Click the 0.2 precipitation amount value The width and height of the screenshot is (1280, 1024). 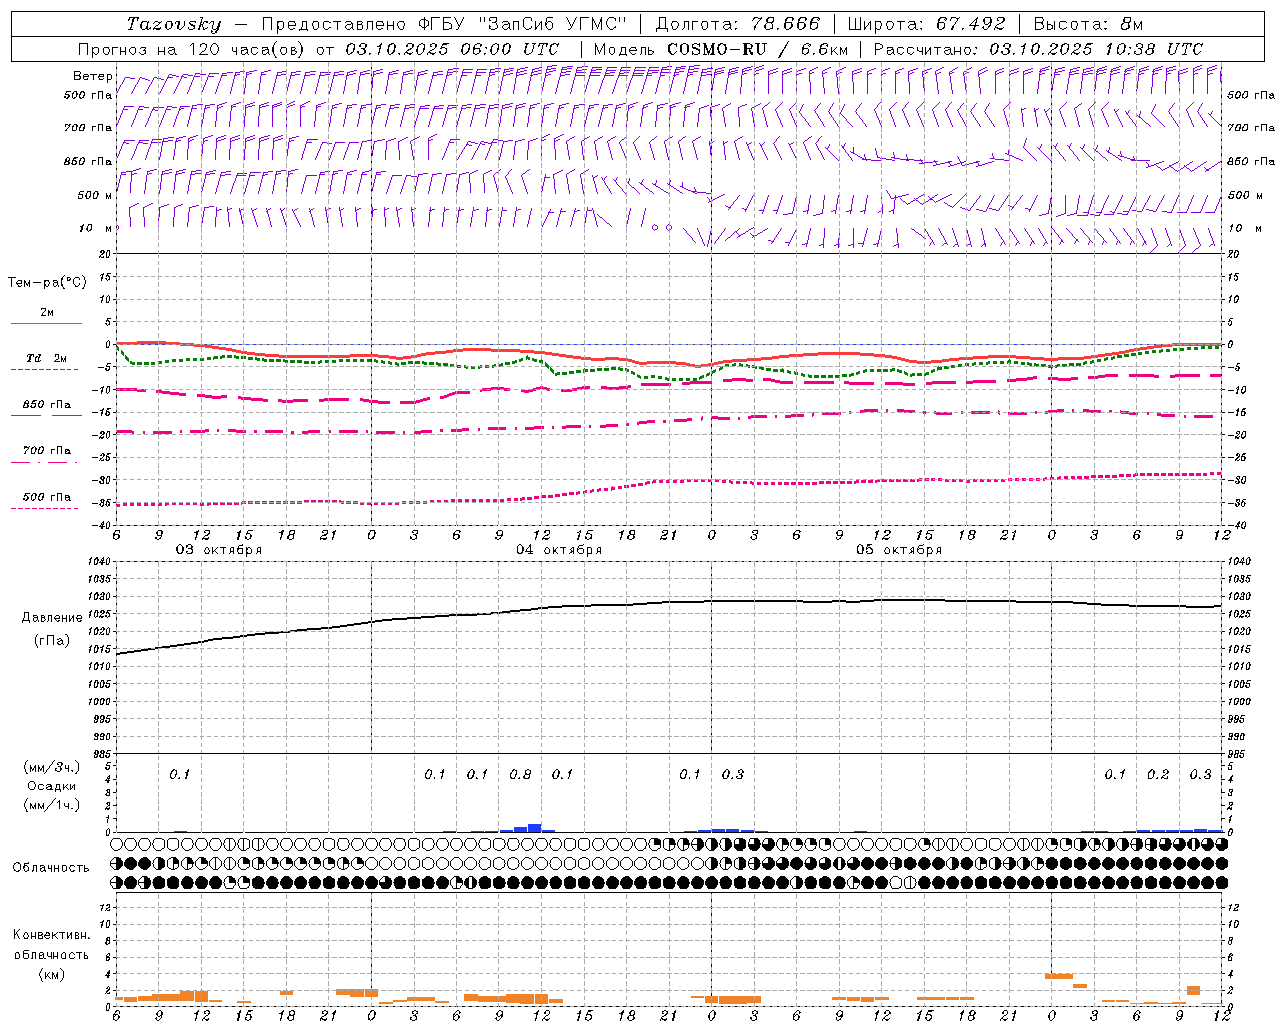coord(1158,774)
